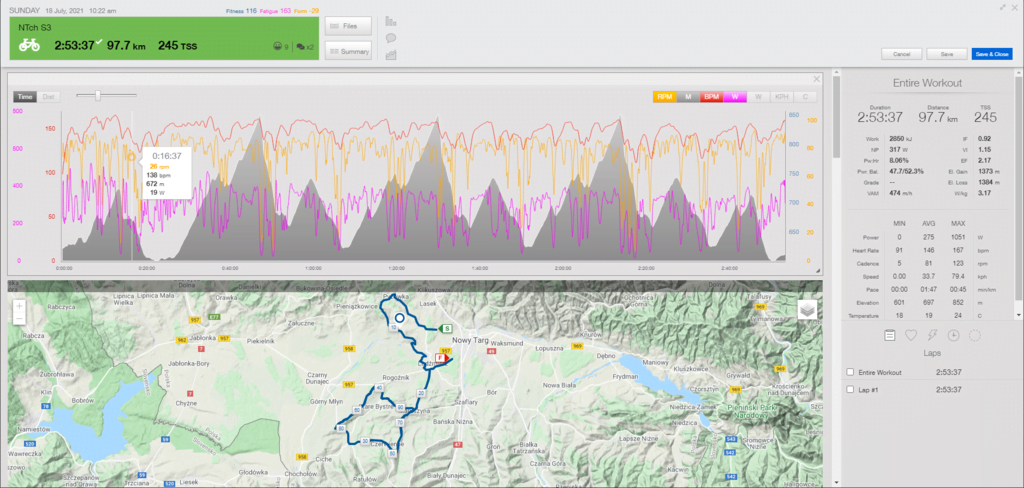Click the bike workout type icon
The height and width of the screenshot is (488, 1024).
[x=30, y=45]
